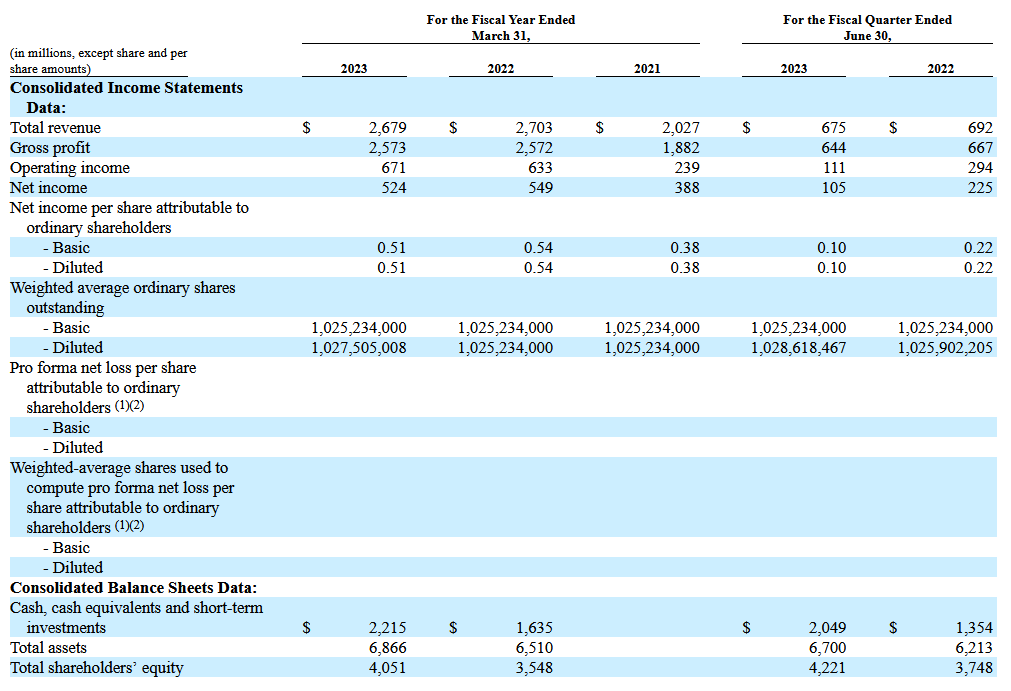Click 'Pro forma net loss per share' label
The height and width of the screenshot is (691, 1011).
click(x=103, y=387)
